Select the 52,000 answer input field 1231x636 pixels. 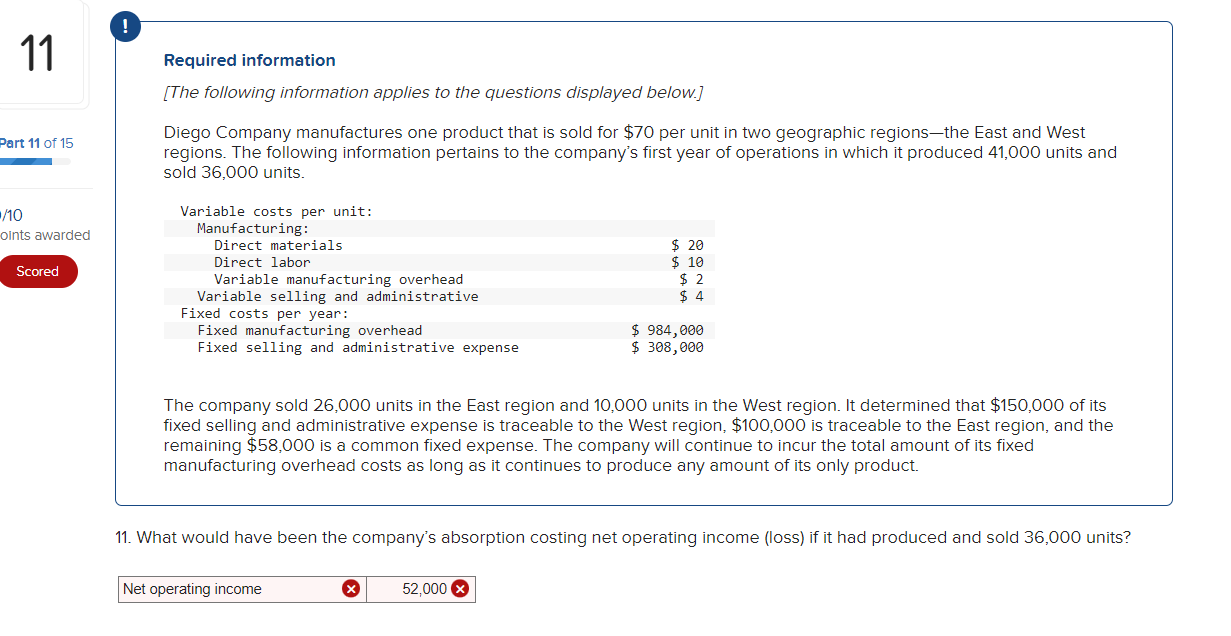click(420, 589)
